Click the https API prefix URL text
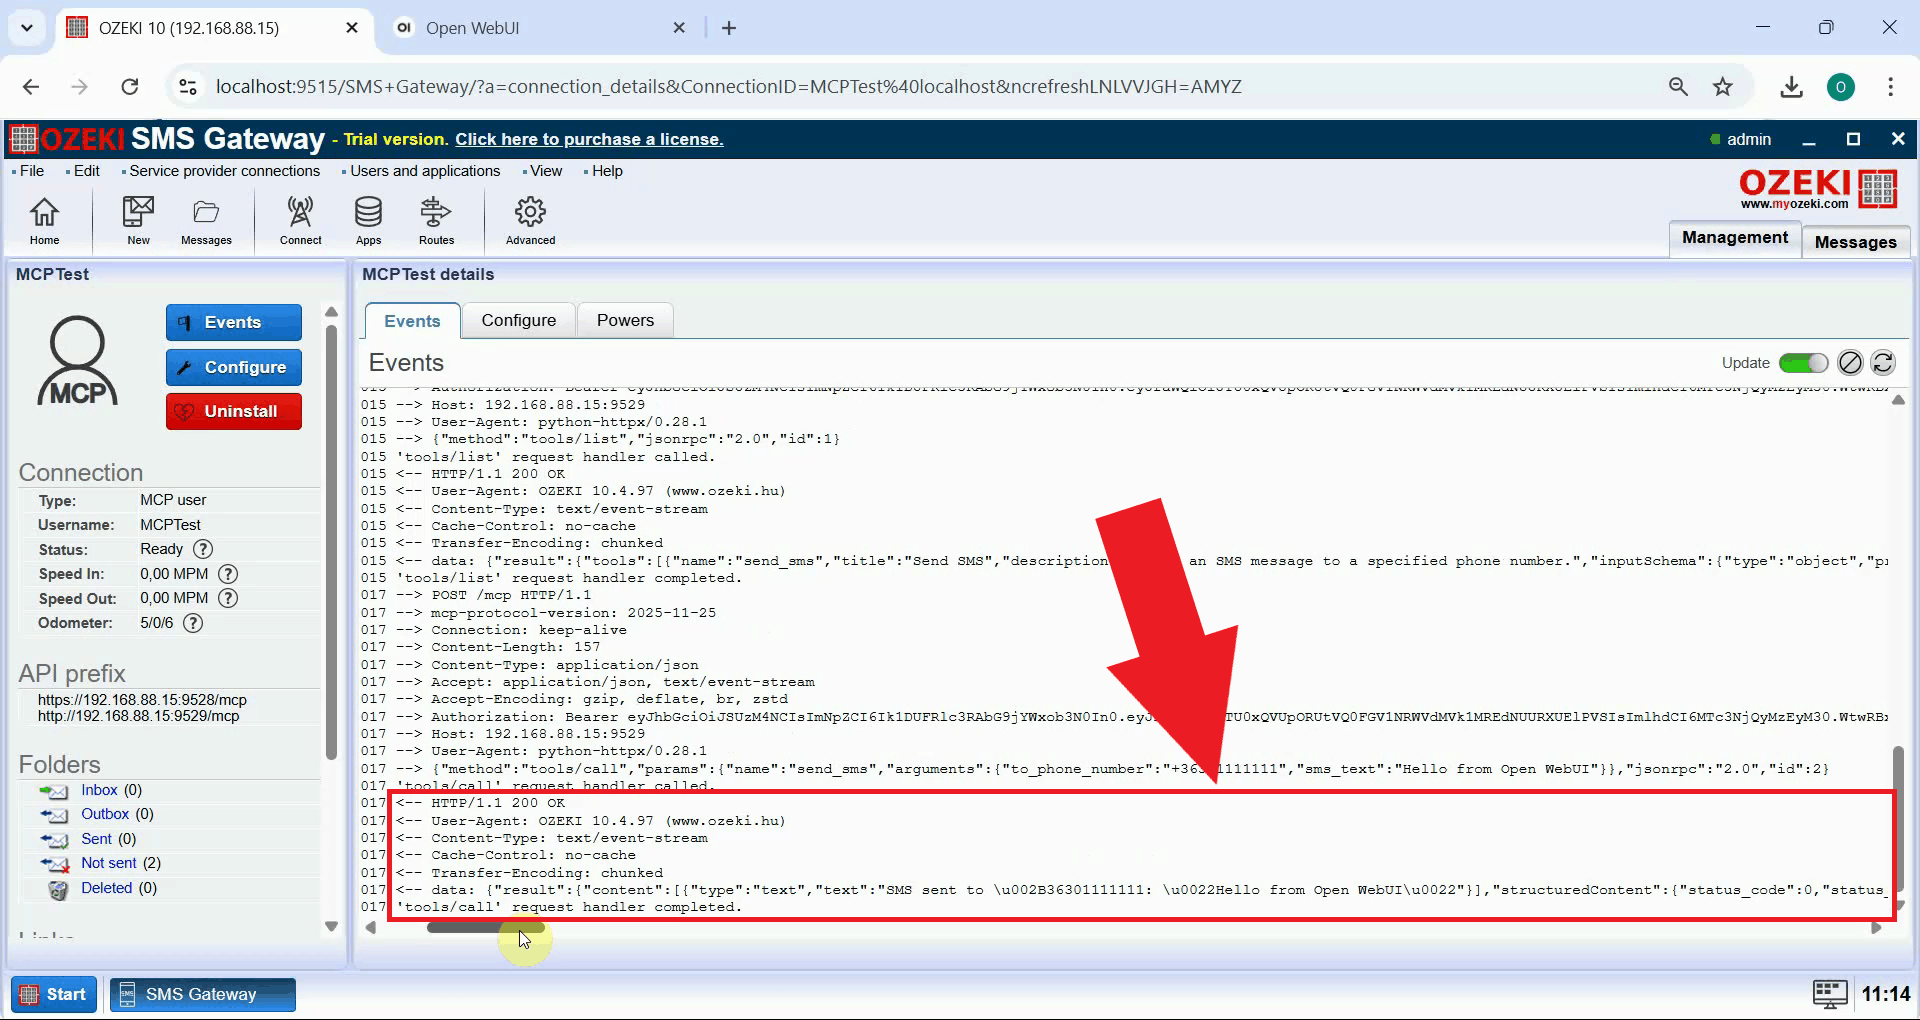 tap(142, 700)
